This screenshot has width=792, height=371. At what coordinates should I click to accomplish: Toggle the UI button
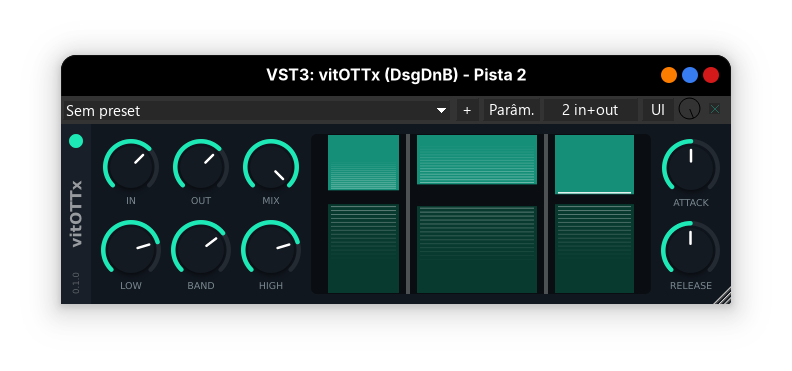[x=658, y=111]
